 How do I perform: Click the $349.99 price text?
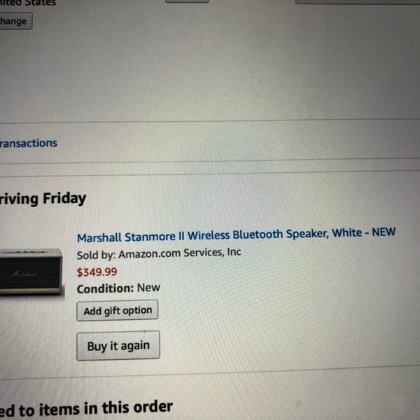pos(97,272)
